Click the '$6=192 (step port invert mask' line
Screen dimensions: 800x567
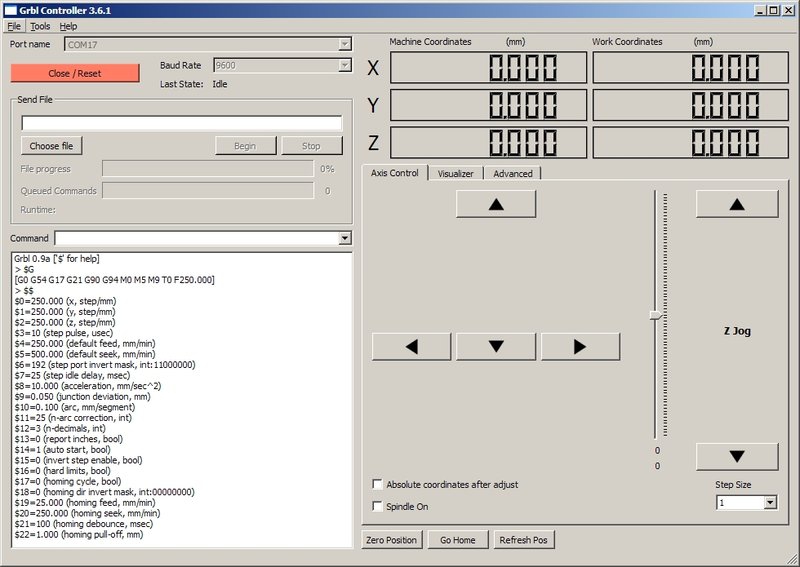(105, 364)
